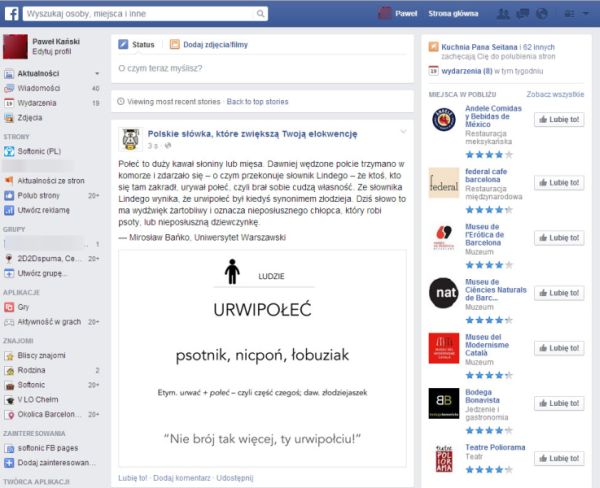
Task: Click 2D2Dspuma group icon
Action: (x=9, y=259)
